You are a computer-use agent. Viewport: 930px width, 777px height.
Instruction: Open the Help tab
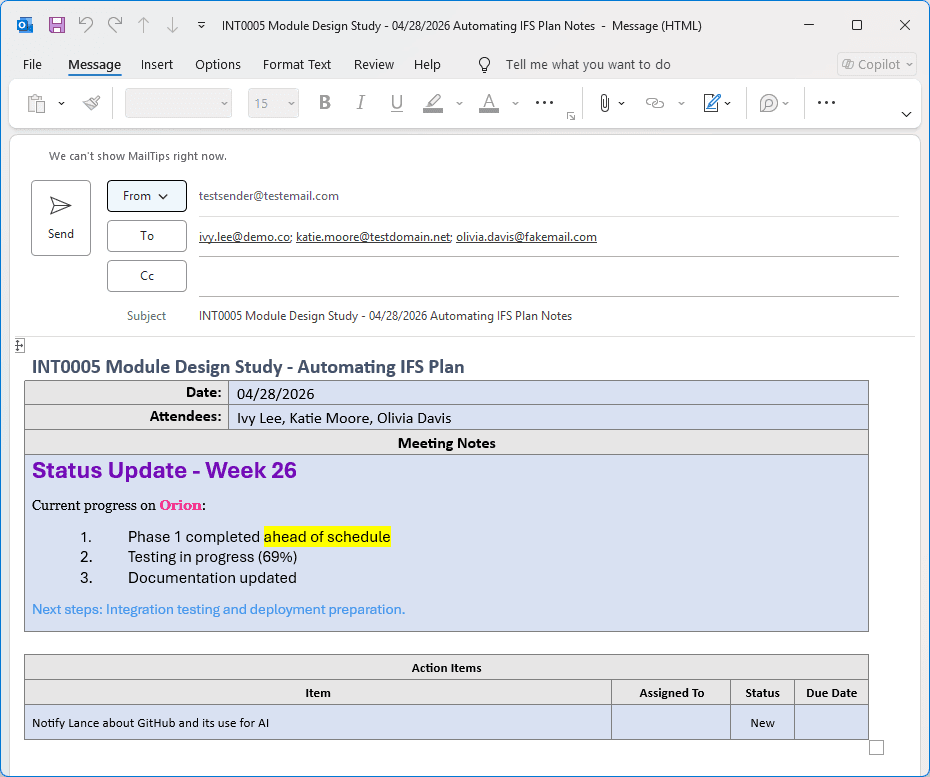point(427,64)
